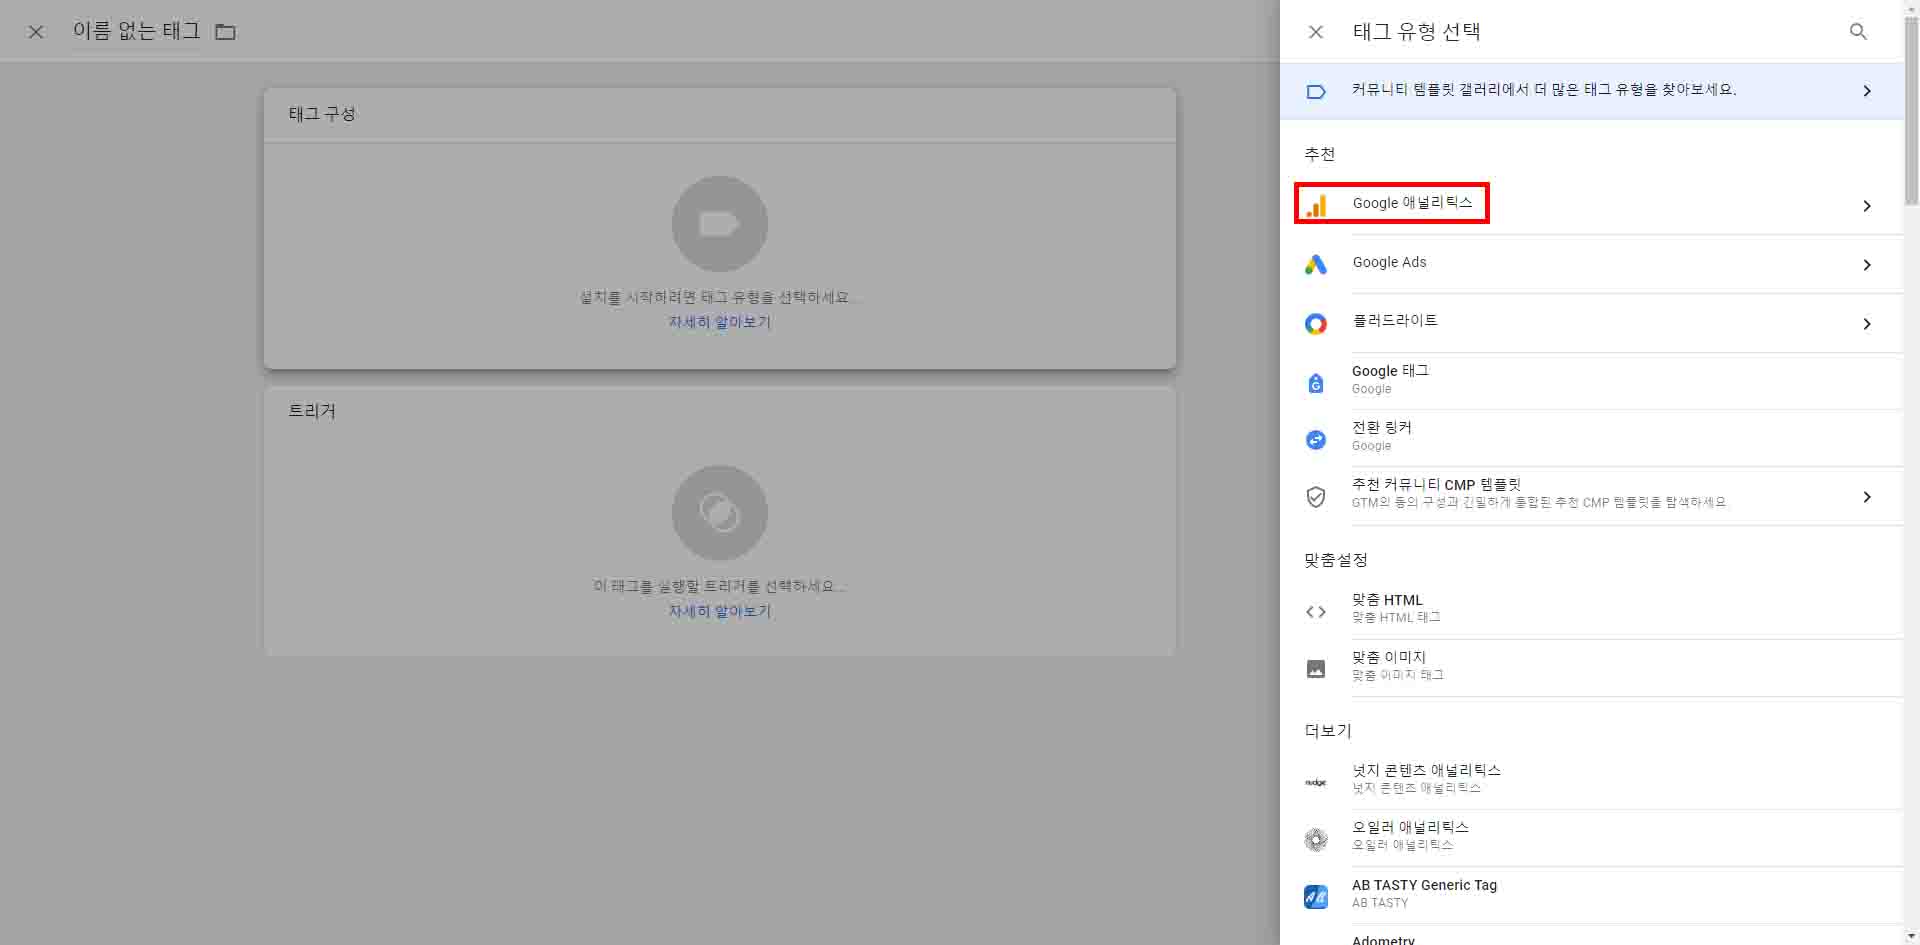Edit the 이름 없는 태그 name field
The height and width of the screenshot is (945, 1920).
[137, 31]
